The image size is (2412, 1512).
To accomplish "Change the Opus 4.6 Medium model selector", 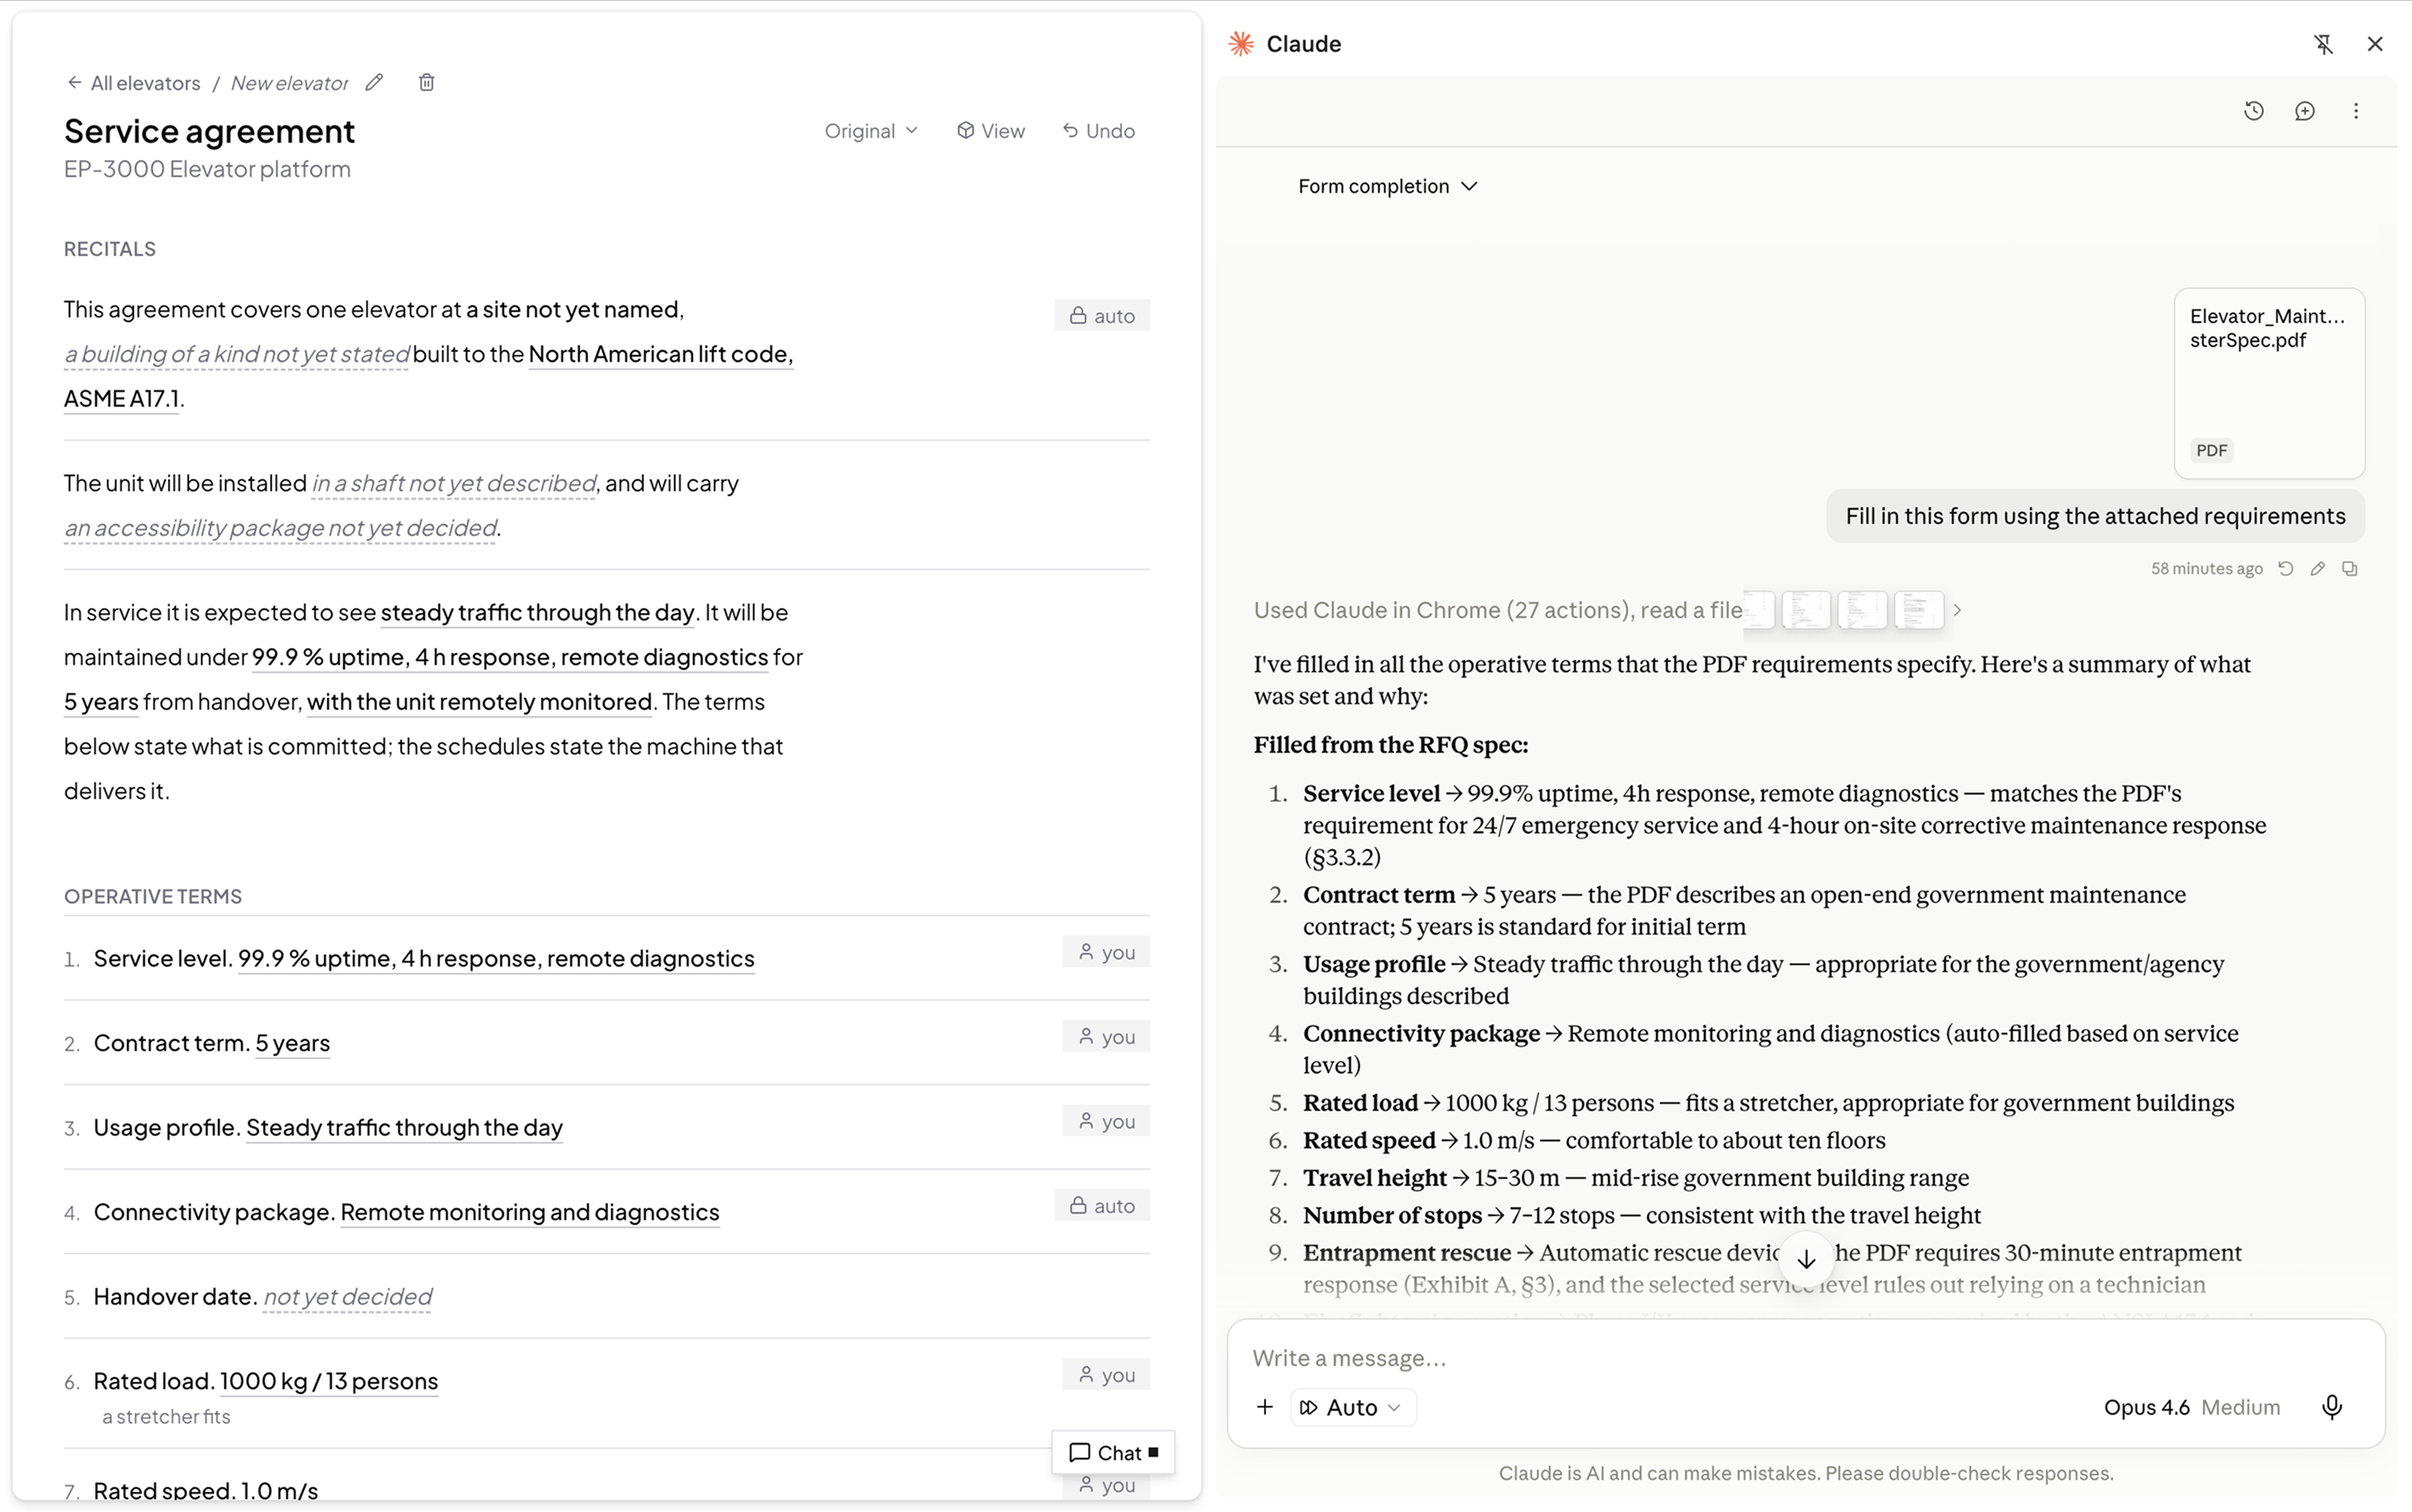I will (x=2191, y=1407).
